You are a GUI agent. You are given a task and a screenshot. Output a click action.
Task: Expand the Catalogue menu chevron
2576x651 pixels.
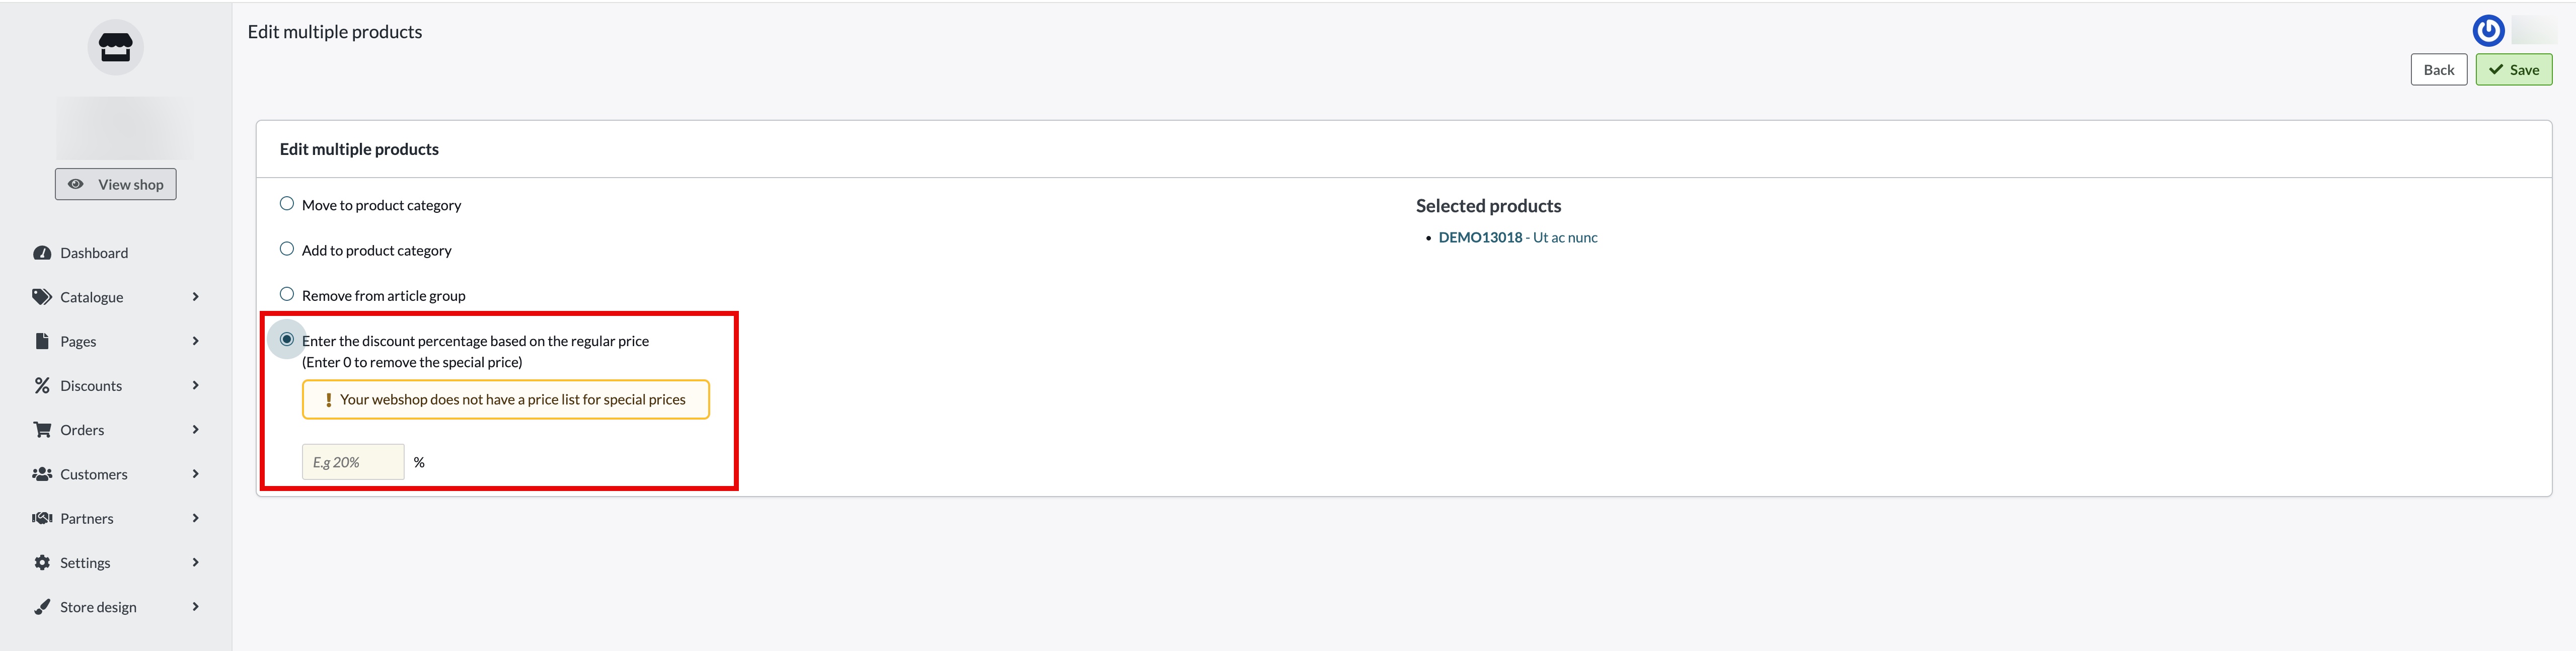click(196, 297)
